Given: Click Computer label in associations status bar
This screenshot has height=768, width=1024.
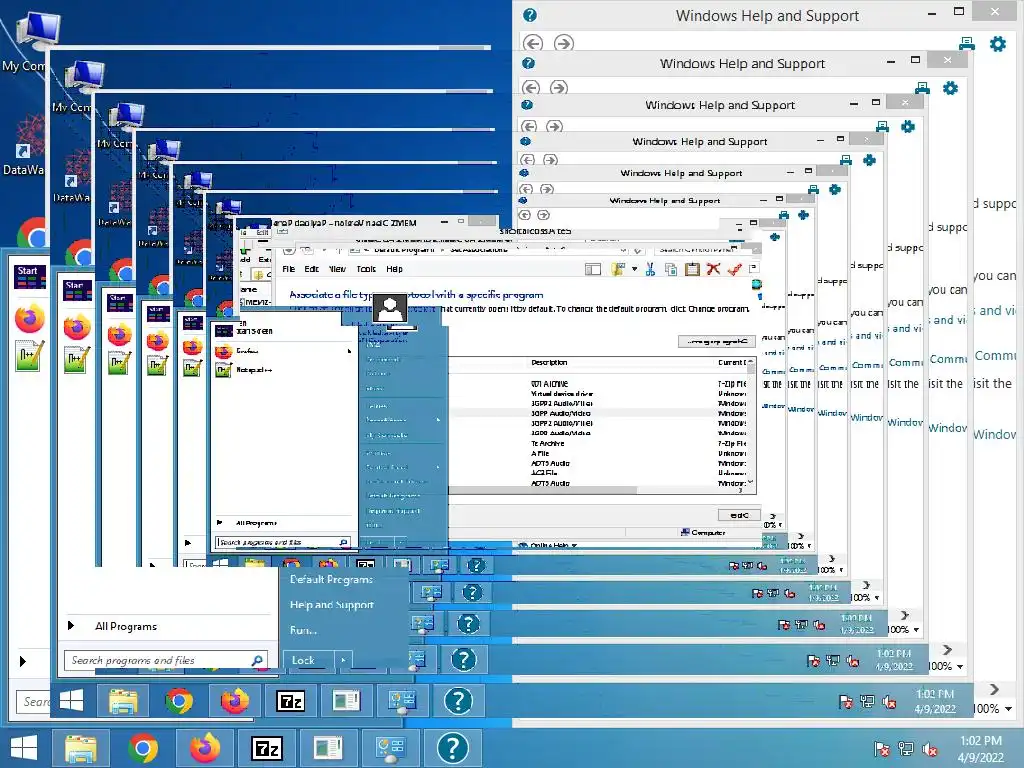Looking at the screenshot, I should (x=703, y=533).
